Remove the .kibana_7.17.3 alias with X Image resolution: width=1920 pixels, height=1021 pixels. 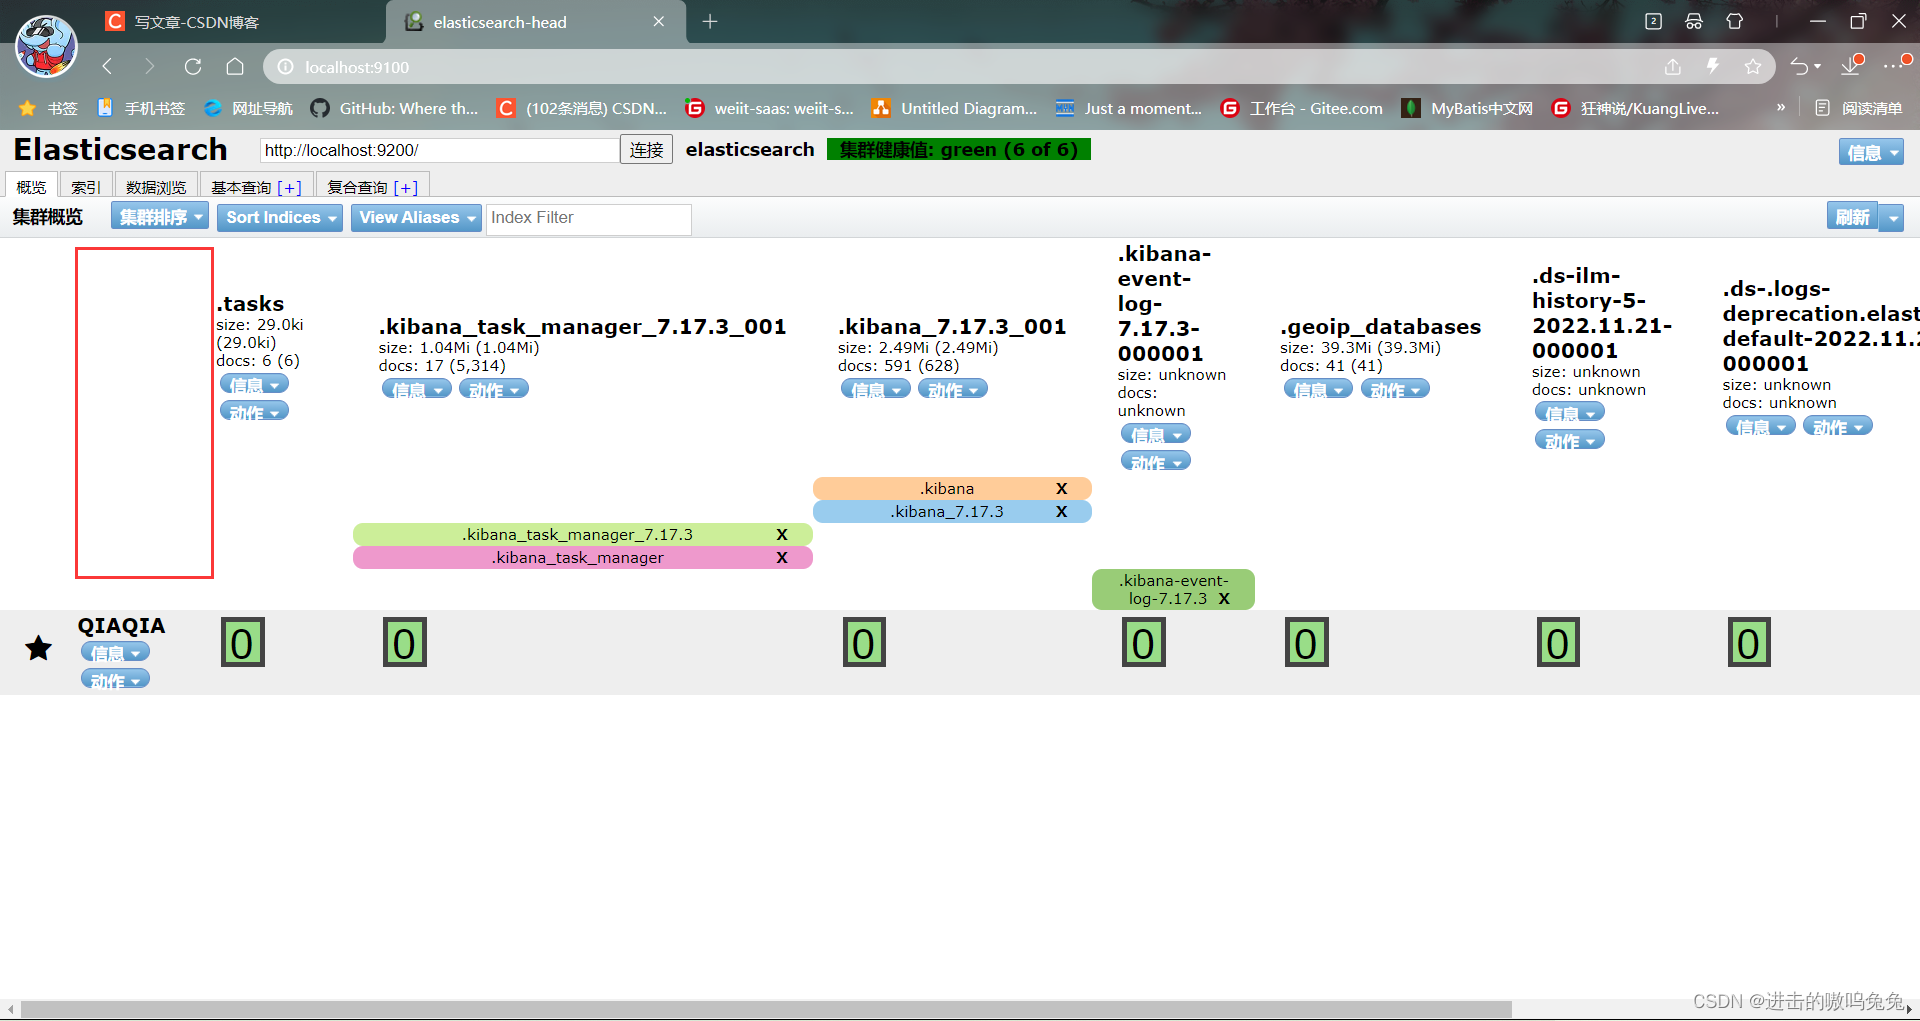pos(1062,511)
